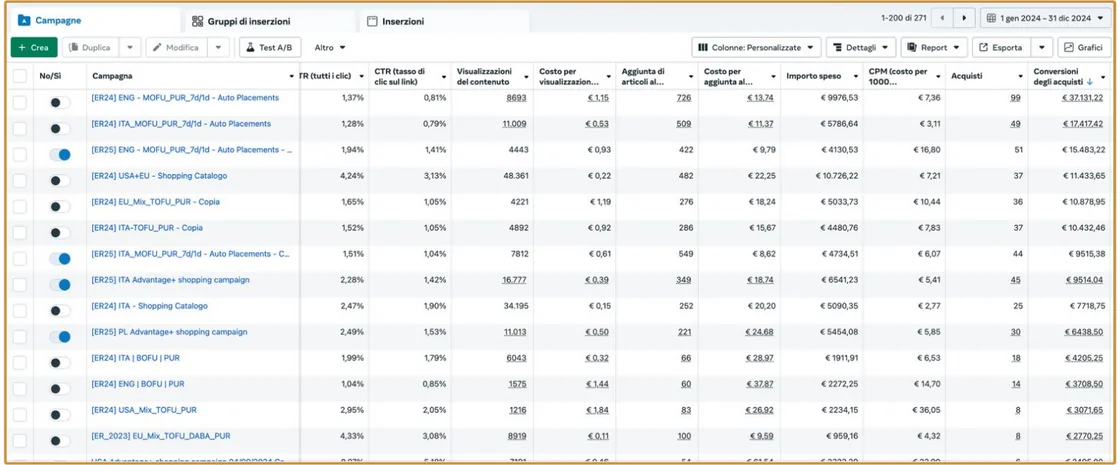Click Acquisti value 99

[1015, 98]
